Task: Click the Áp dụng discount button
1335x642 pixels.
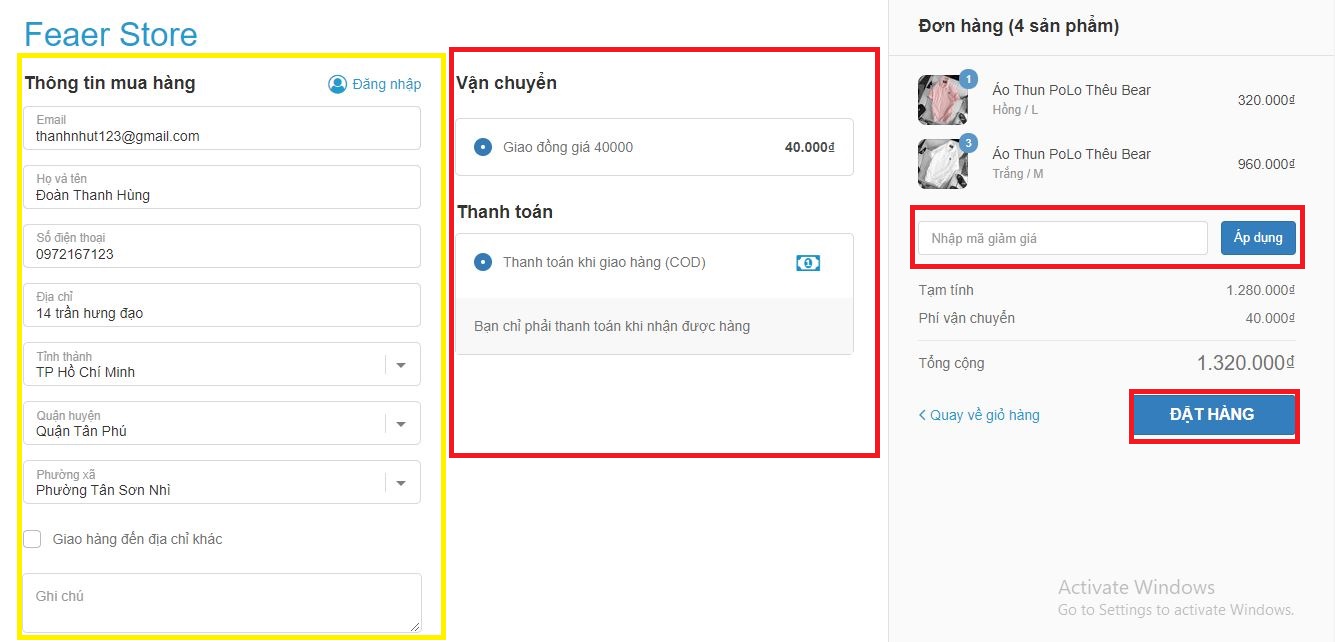Action: click(x=1258, y=238)
